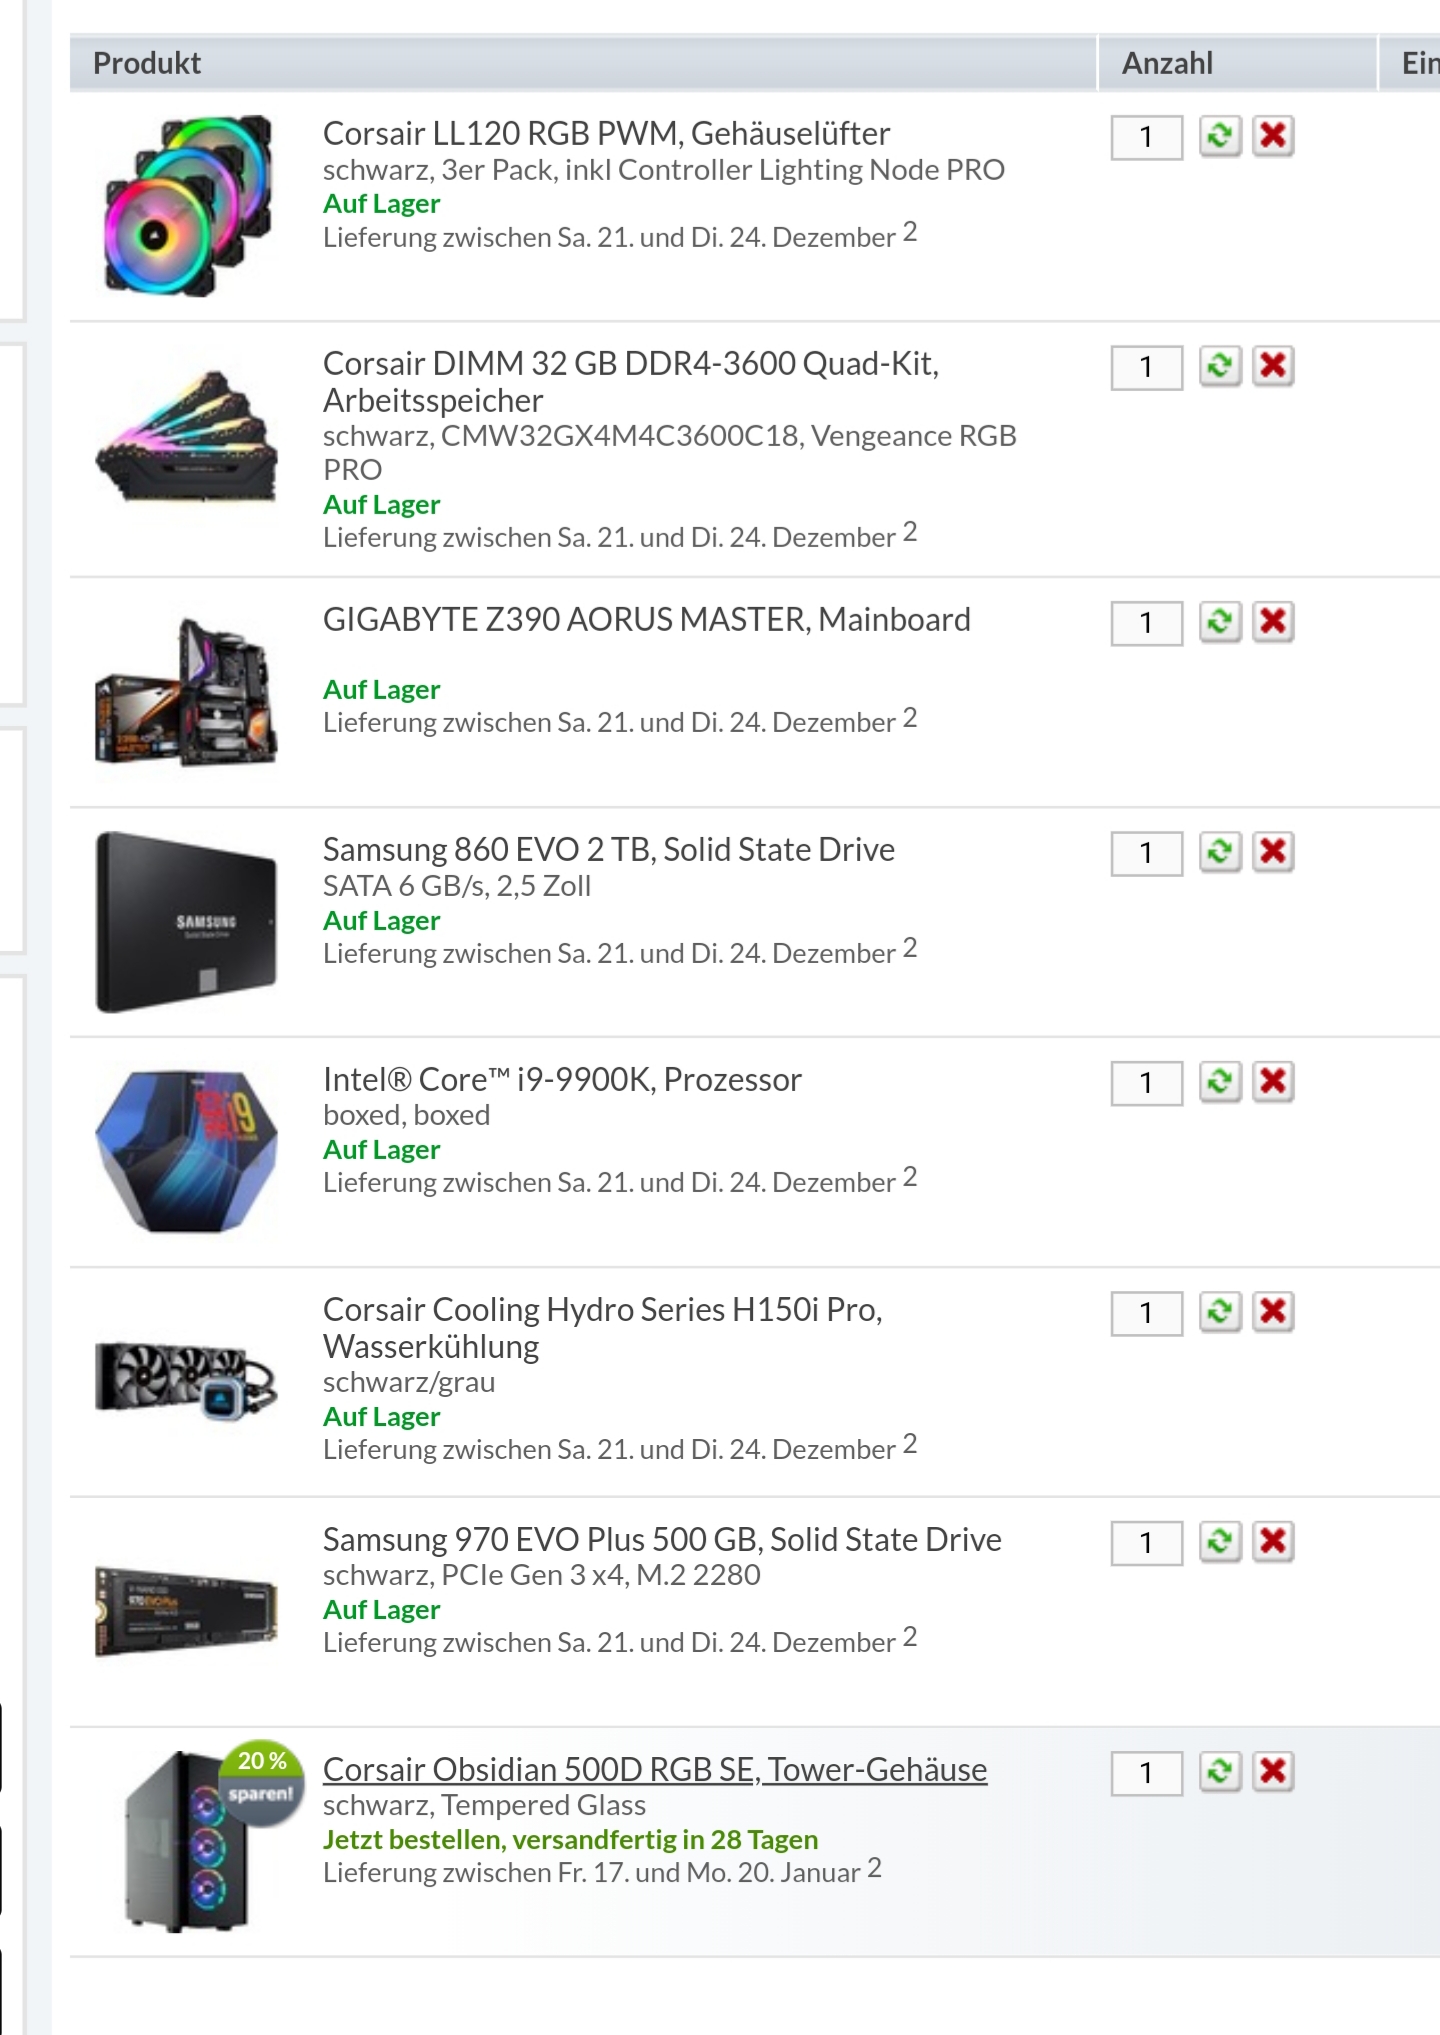
Task: Remove the Samsung 860 EVO 2 TB SSD
Action: click(x=1273, y=852)
